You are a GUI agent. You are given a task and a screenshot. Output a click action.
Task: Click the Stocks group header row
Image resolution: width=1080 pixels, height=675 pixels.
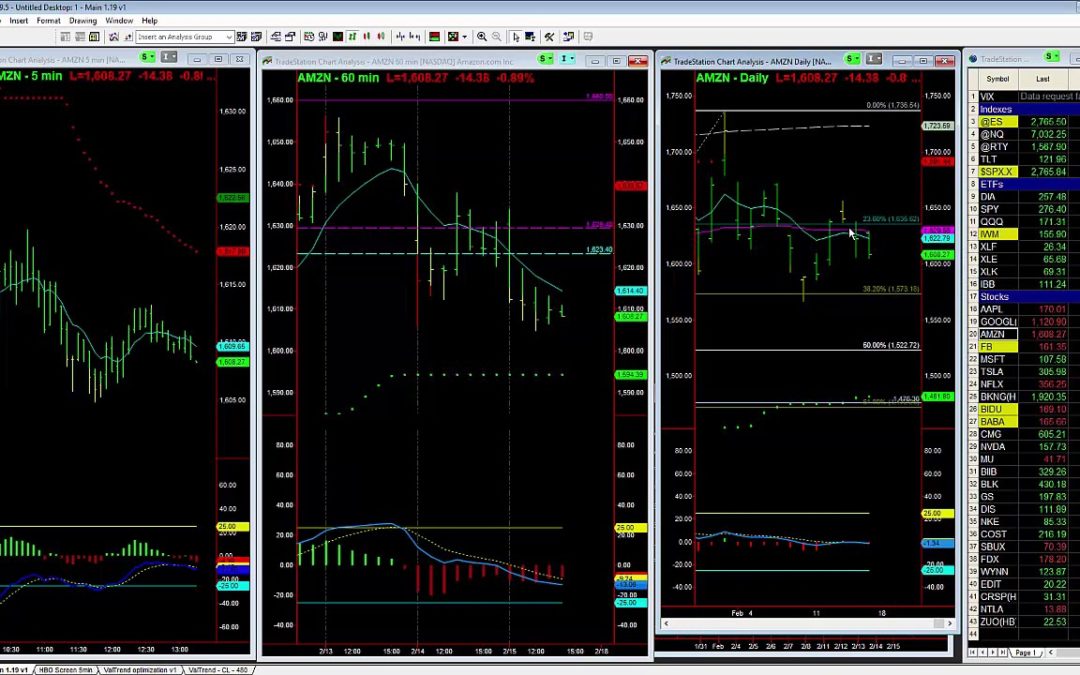point(1029,297)
